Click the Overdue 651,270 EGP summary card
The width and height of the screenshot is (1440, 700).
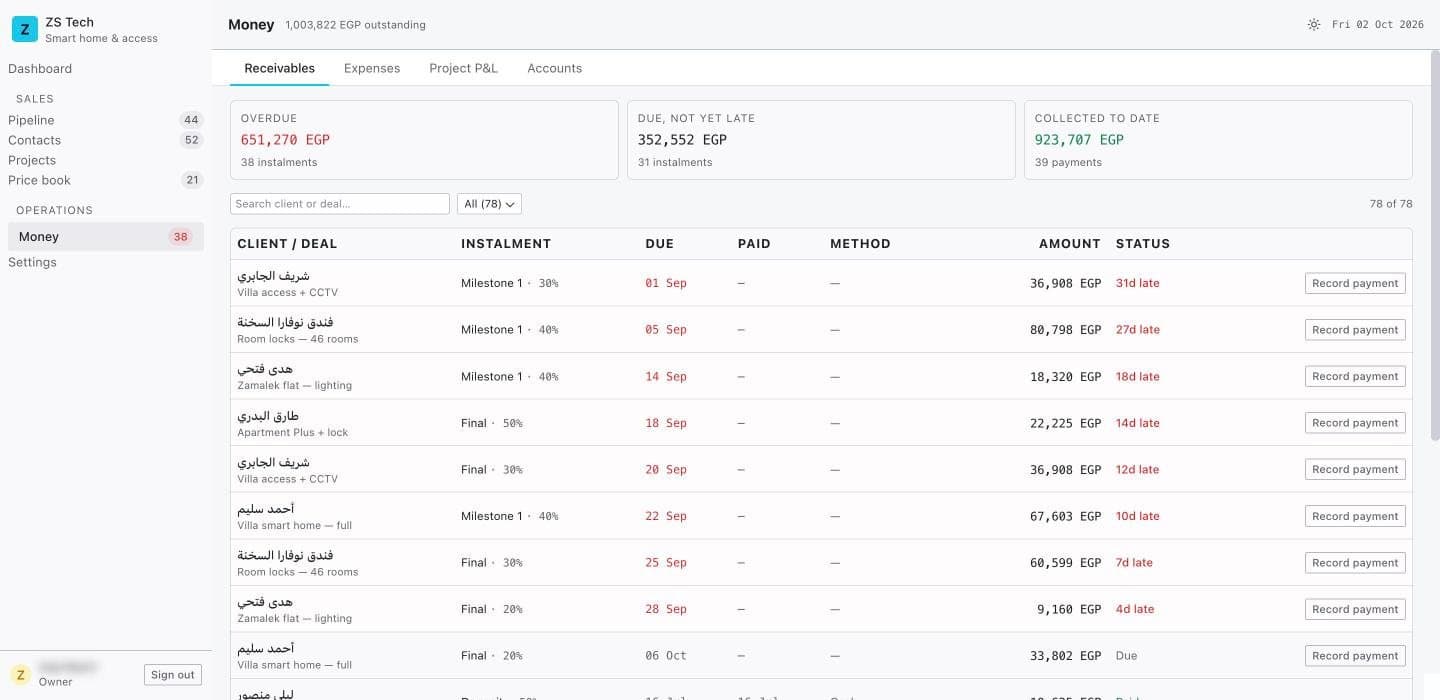tap(424, 140)
